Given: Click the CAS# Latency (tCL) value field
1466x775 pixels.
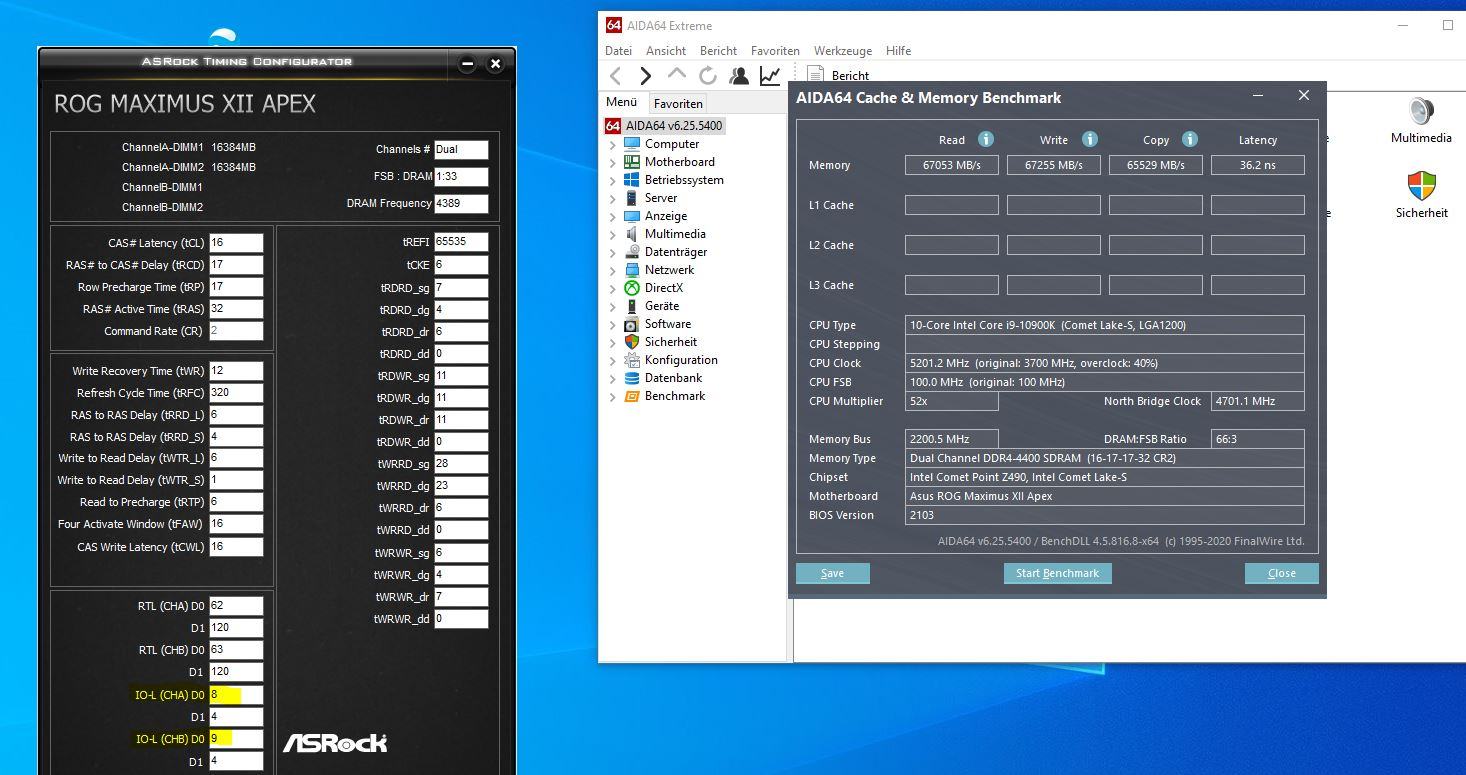Looking at the screenshot, I should point(236,243).
